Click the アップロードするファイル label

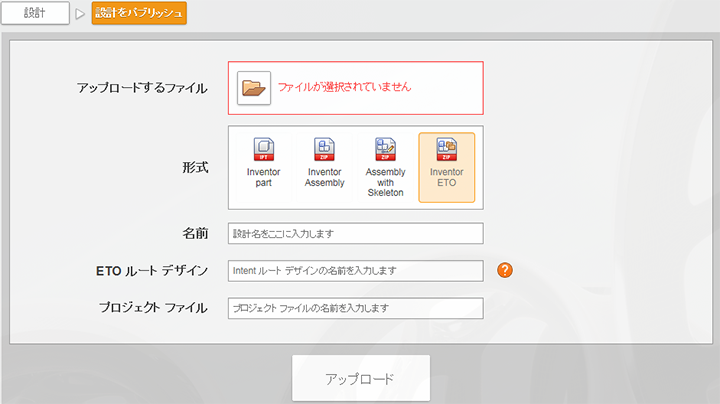(x=142, y=88)
